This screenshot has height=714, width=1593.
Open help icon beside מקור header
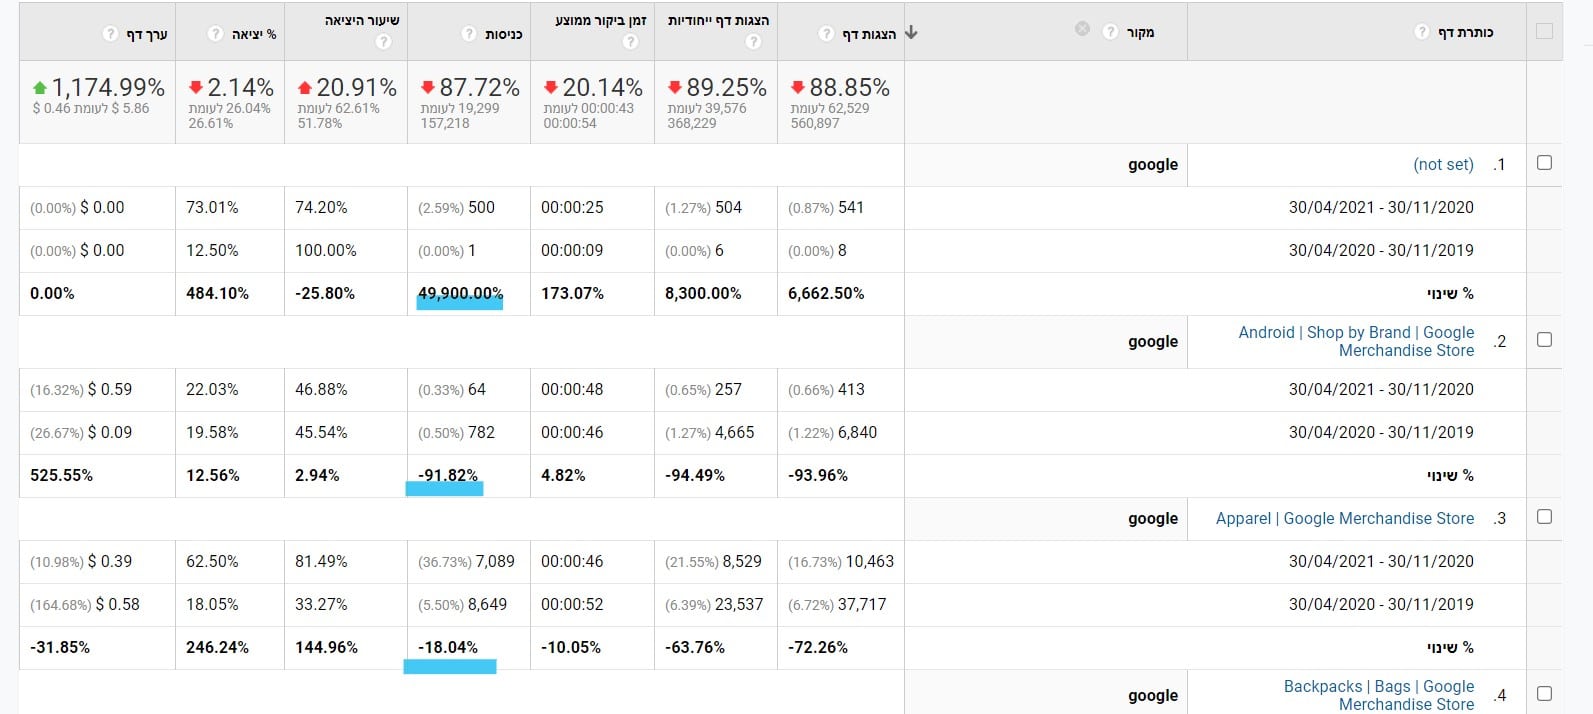click(1110, 32)
